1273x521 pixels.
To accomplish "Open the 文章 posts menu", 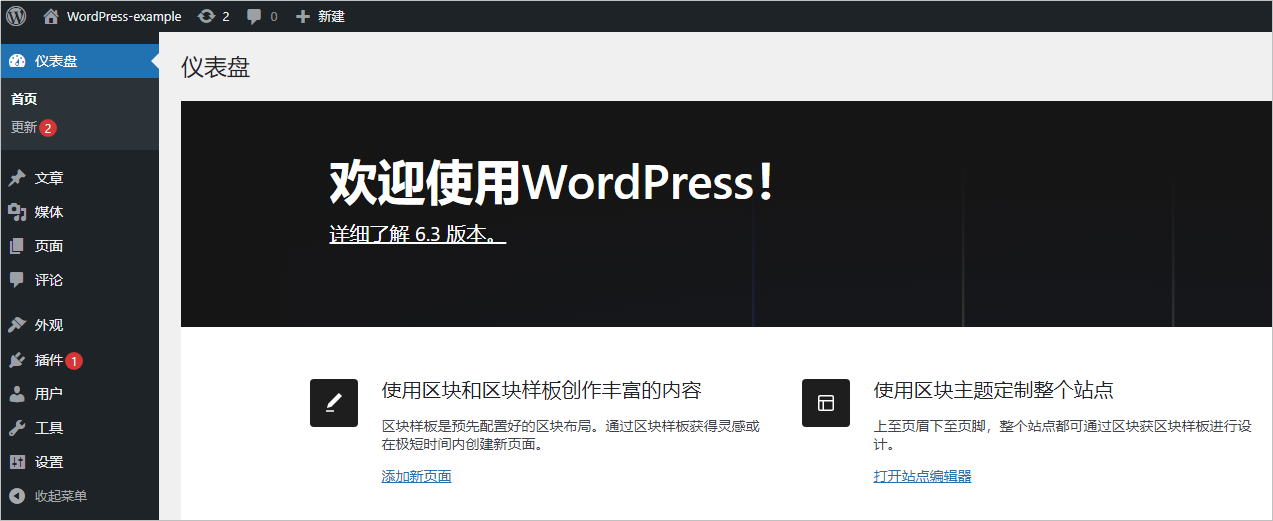I will [x=49, y=178].
